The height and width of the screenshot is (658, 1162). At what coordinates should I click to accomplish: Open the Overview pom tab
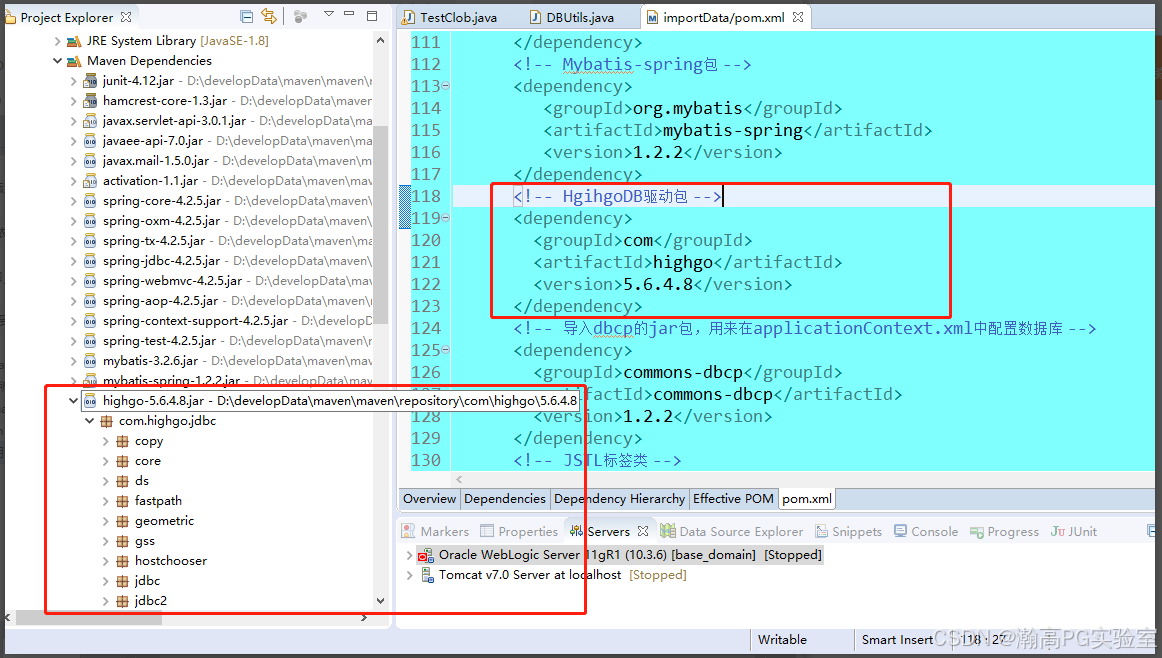click(429, 499)
